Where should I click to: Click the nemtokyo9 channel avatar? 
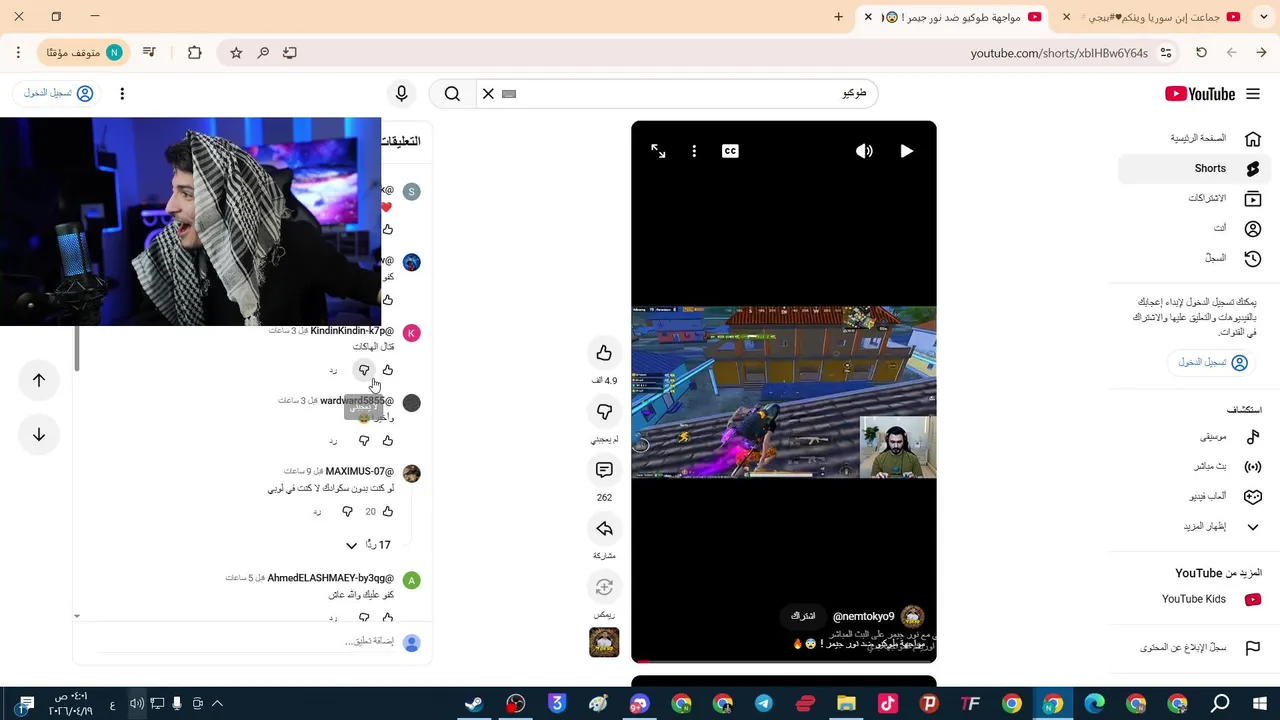[x=912, y=617]
